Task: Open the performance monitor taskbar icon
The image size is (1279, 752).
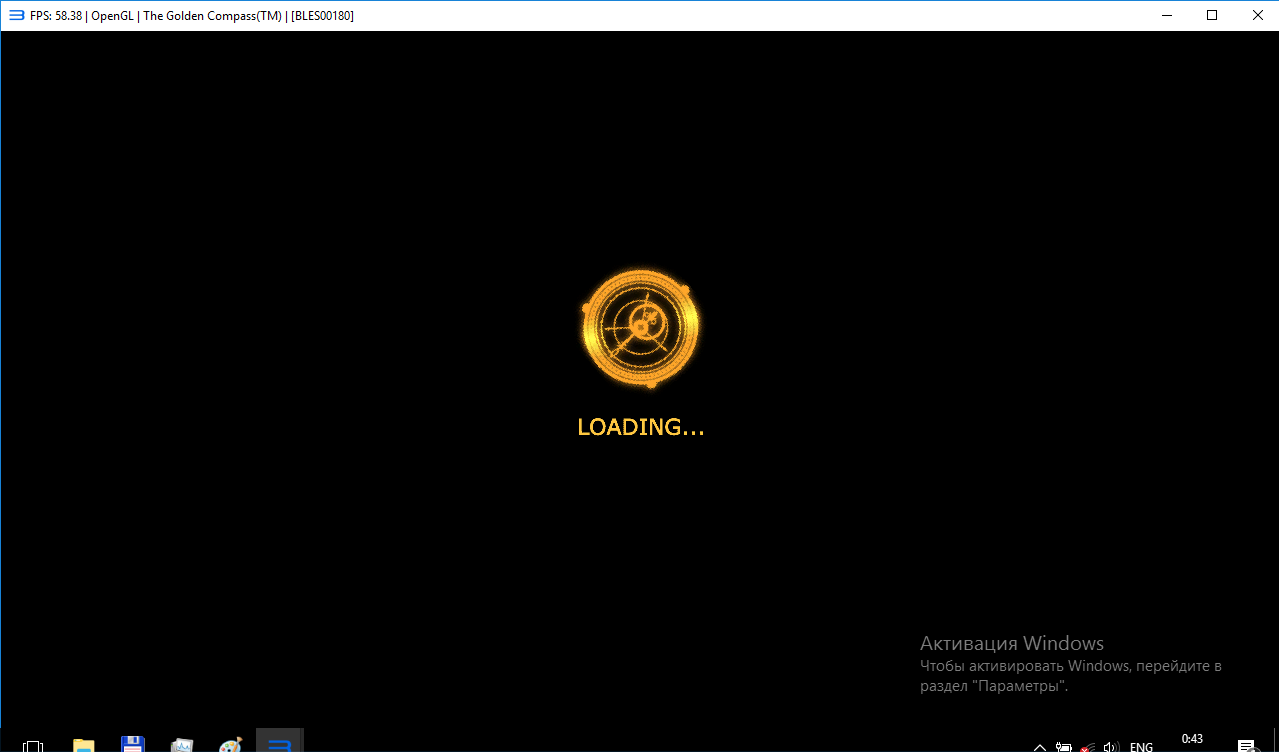Action: tap(182, 745)
